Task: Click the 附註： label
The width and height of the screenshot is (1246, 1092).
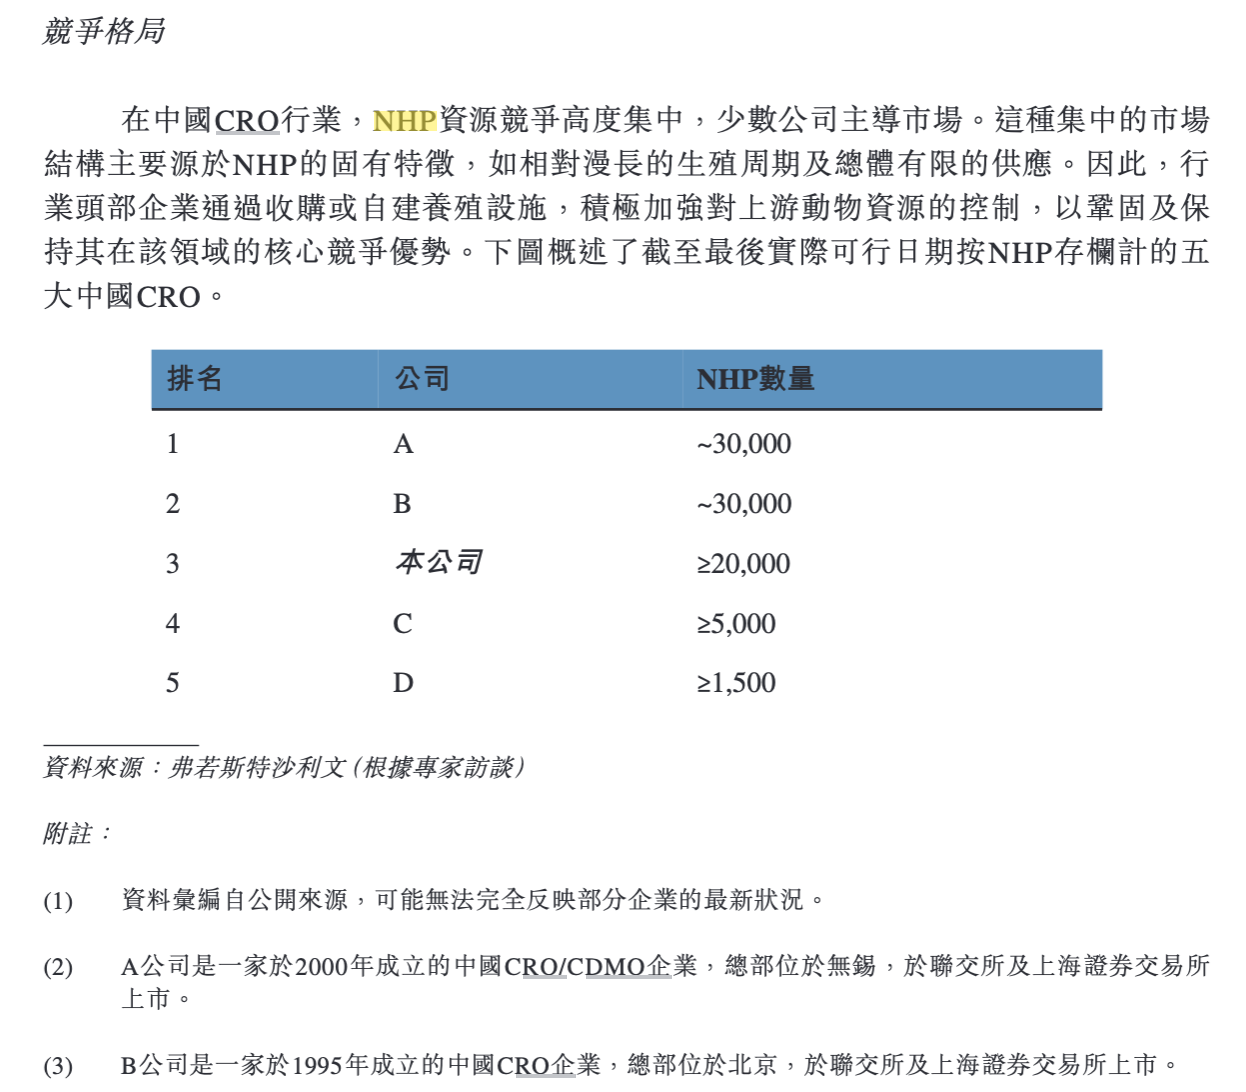Action: click(x=78, y=833)
